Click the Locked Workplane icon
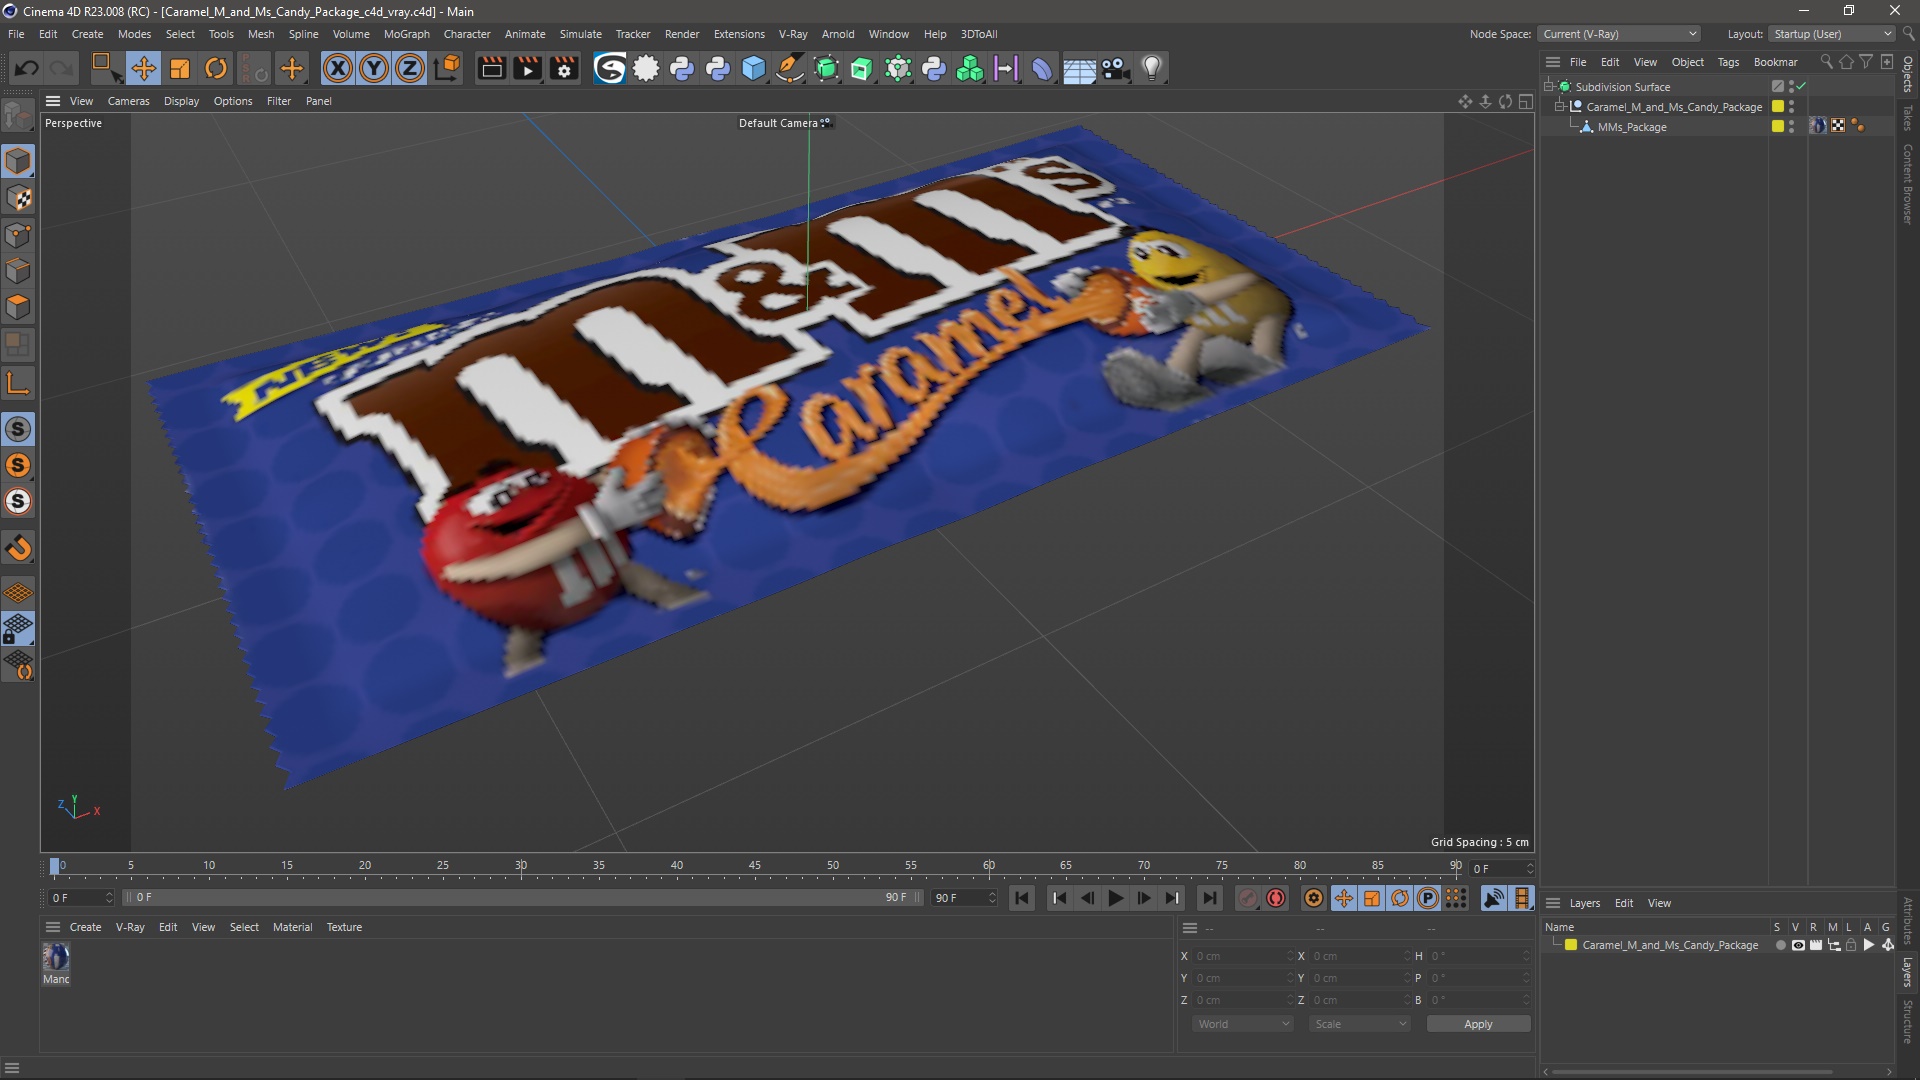 pyautogui.click(x=18, y=629)
